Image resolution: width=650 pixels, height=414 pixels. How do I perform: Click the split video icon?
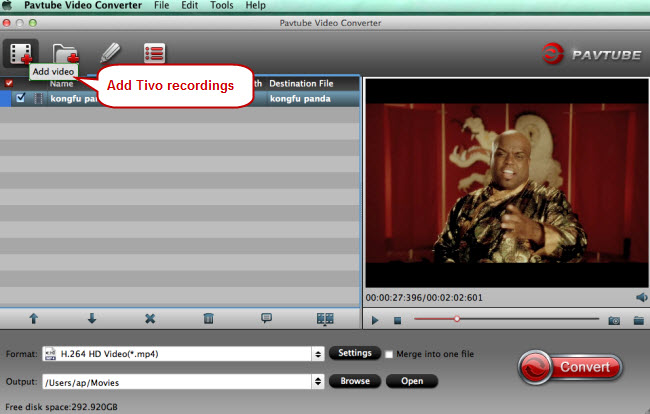(325, 319)
